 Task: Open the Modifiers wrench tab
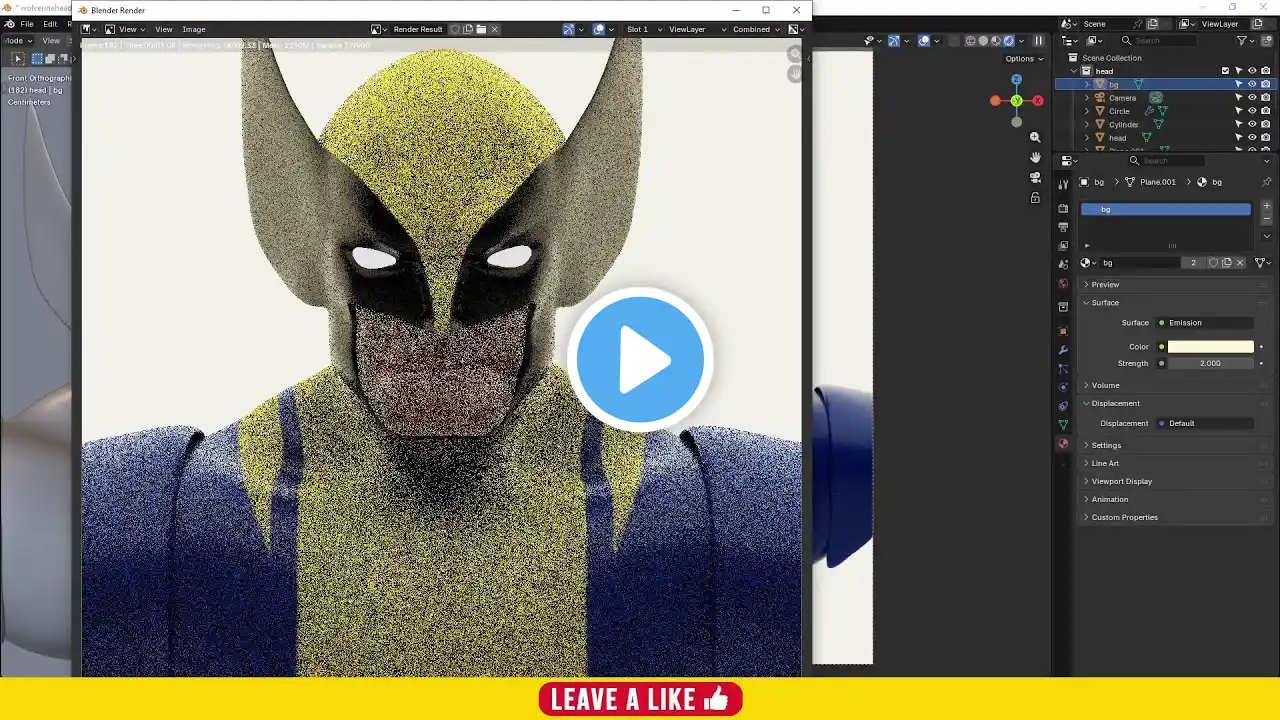[1063, 350]
